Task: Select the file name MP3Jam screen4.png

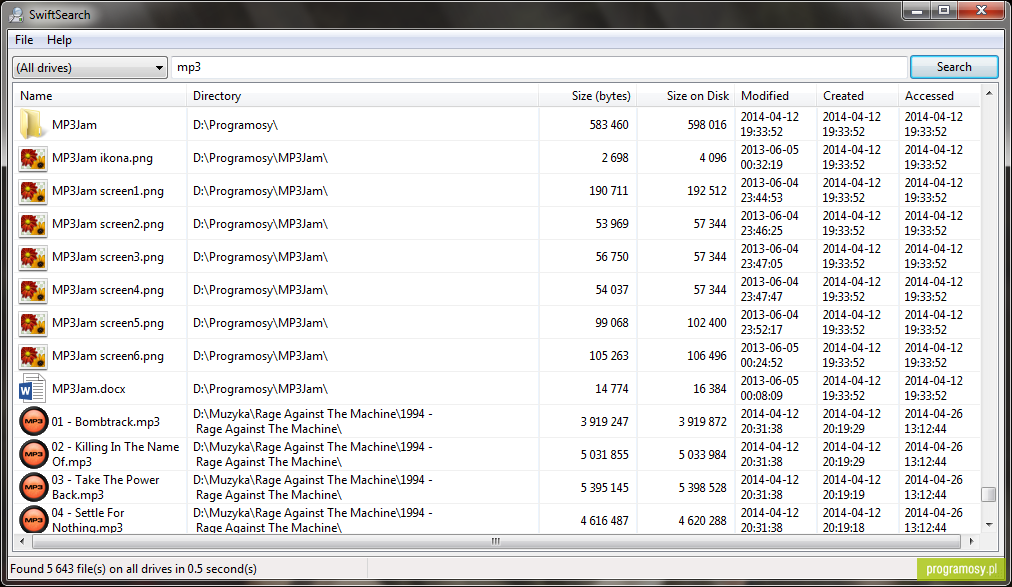Action: click(x=108, y=290)
